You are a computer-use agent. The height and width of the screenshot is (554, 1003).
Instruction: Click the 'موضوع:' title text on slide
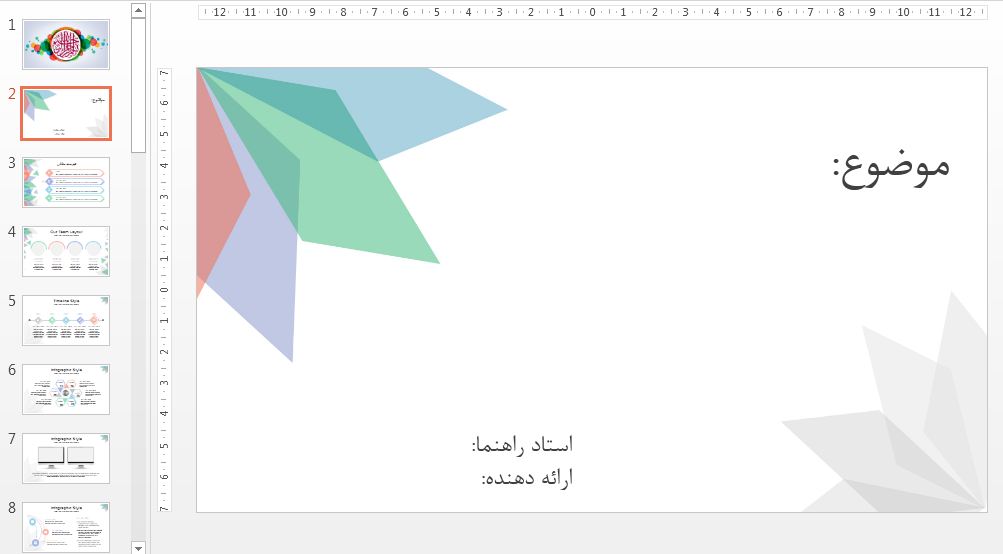click(890, 165)
